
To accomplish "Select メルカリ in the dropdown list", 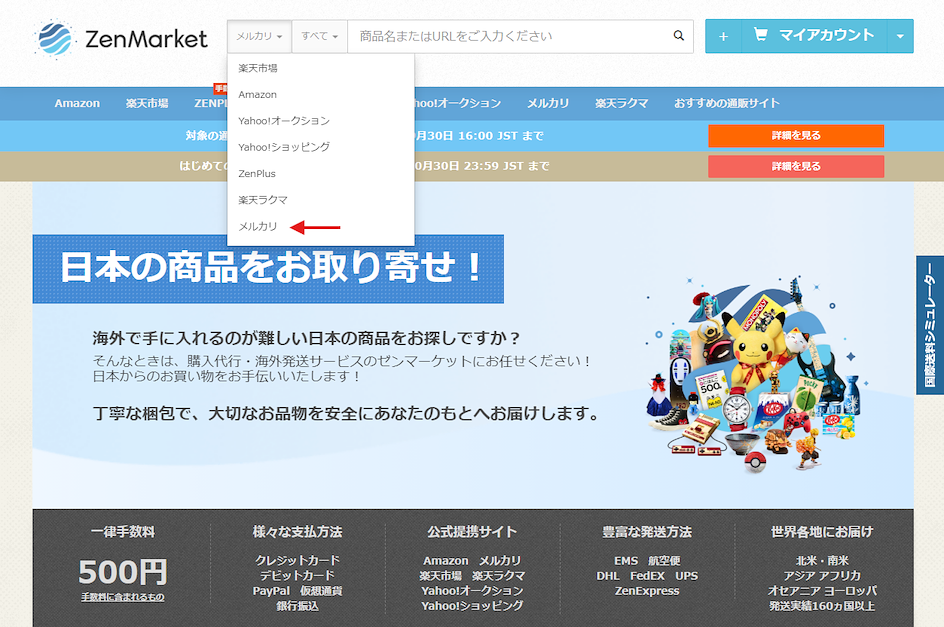I will (320, 226).
